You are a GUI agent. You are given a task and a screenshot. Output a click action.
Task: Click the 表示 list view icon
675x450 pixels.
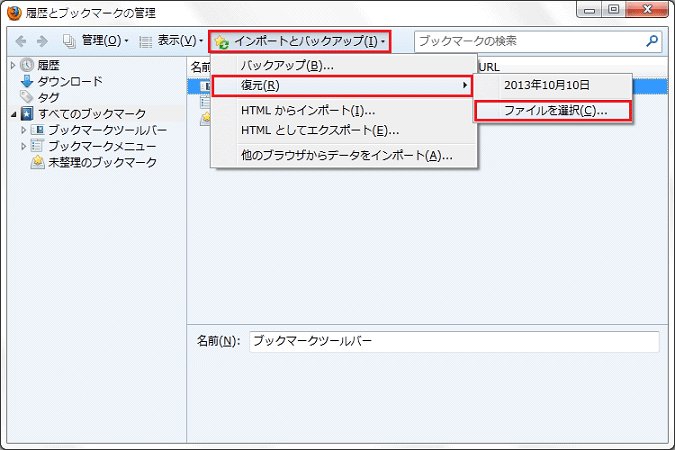[146, 41]
